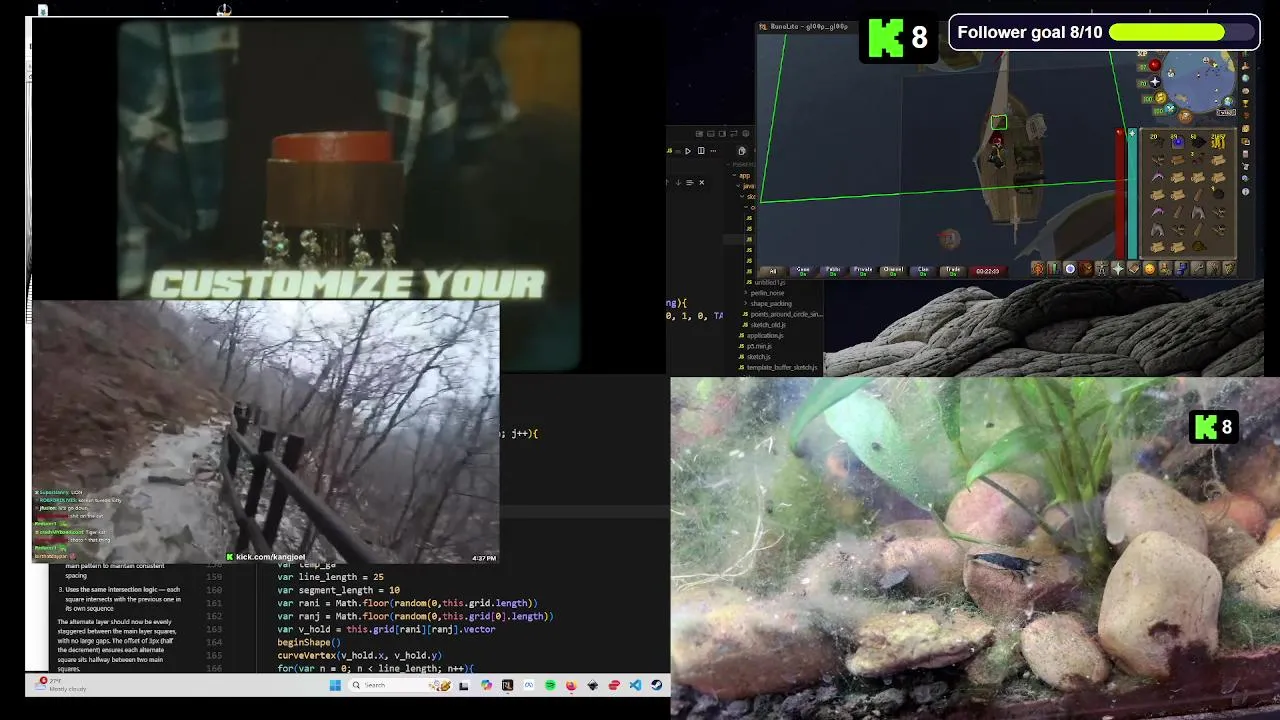Open the Windows Start menu
This screenshot has height=720, width=1280.
click(x=334, y=685)
